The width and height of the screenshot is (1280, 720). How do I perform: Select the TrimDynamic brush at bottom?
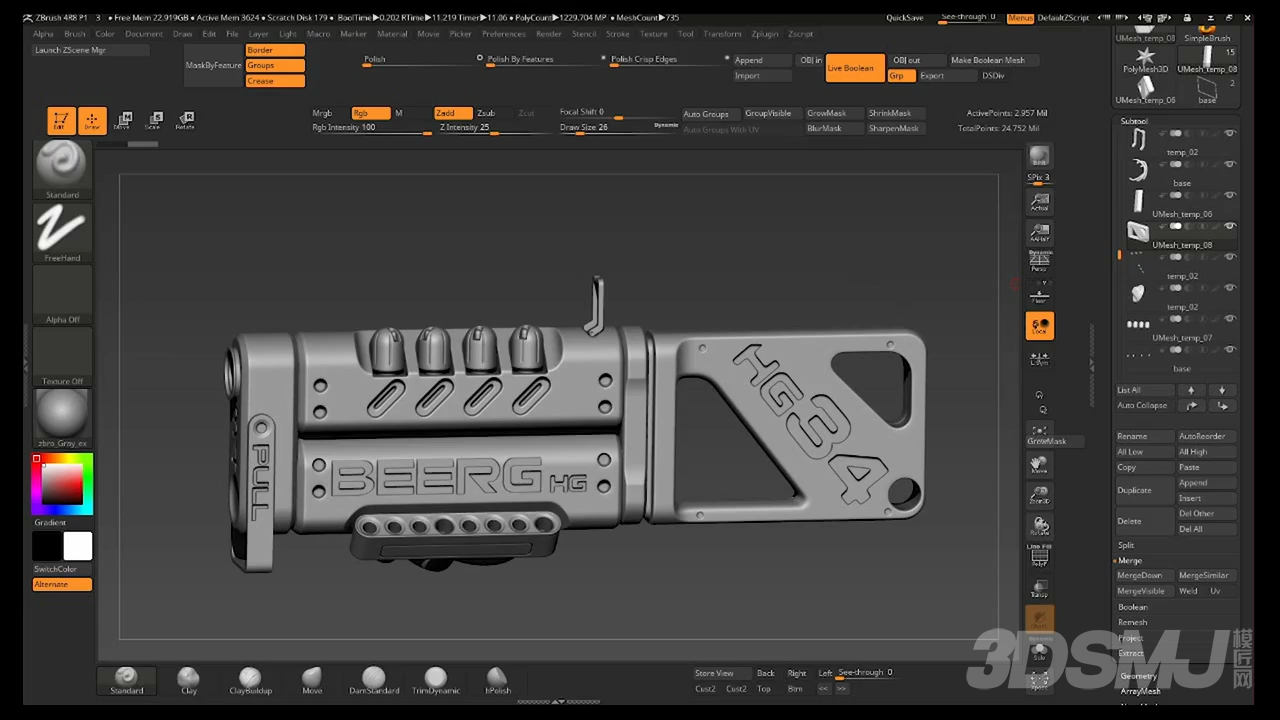point(436,680)
